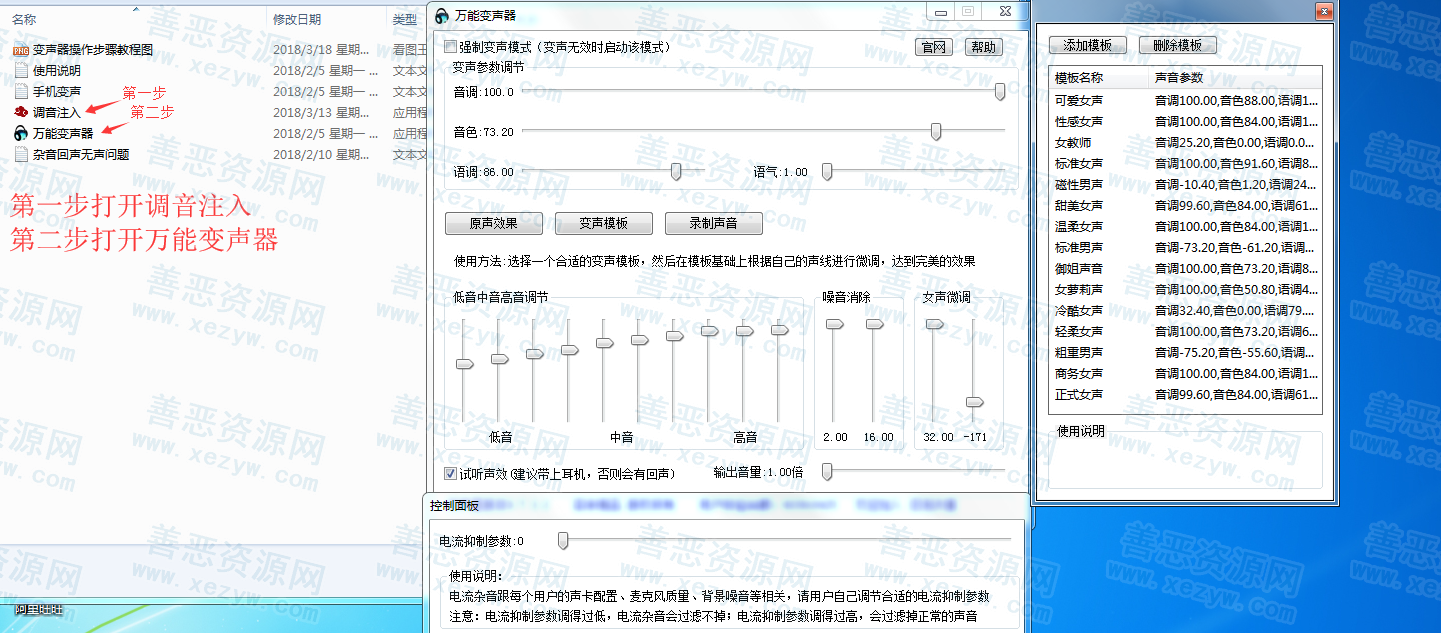
Task: Select the 御姐声音 template entry
Action: (x=1079, y=268)
